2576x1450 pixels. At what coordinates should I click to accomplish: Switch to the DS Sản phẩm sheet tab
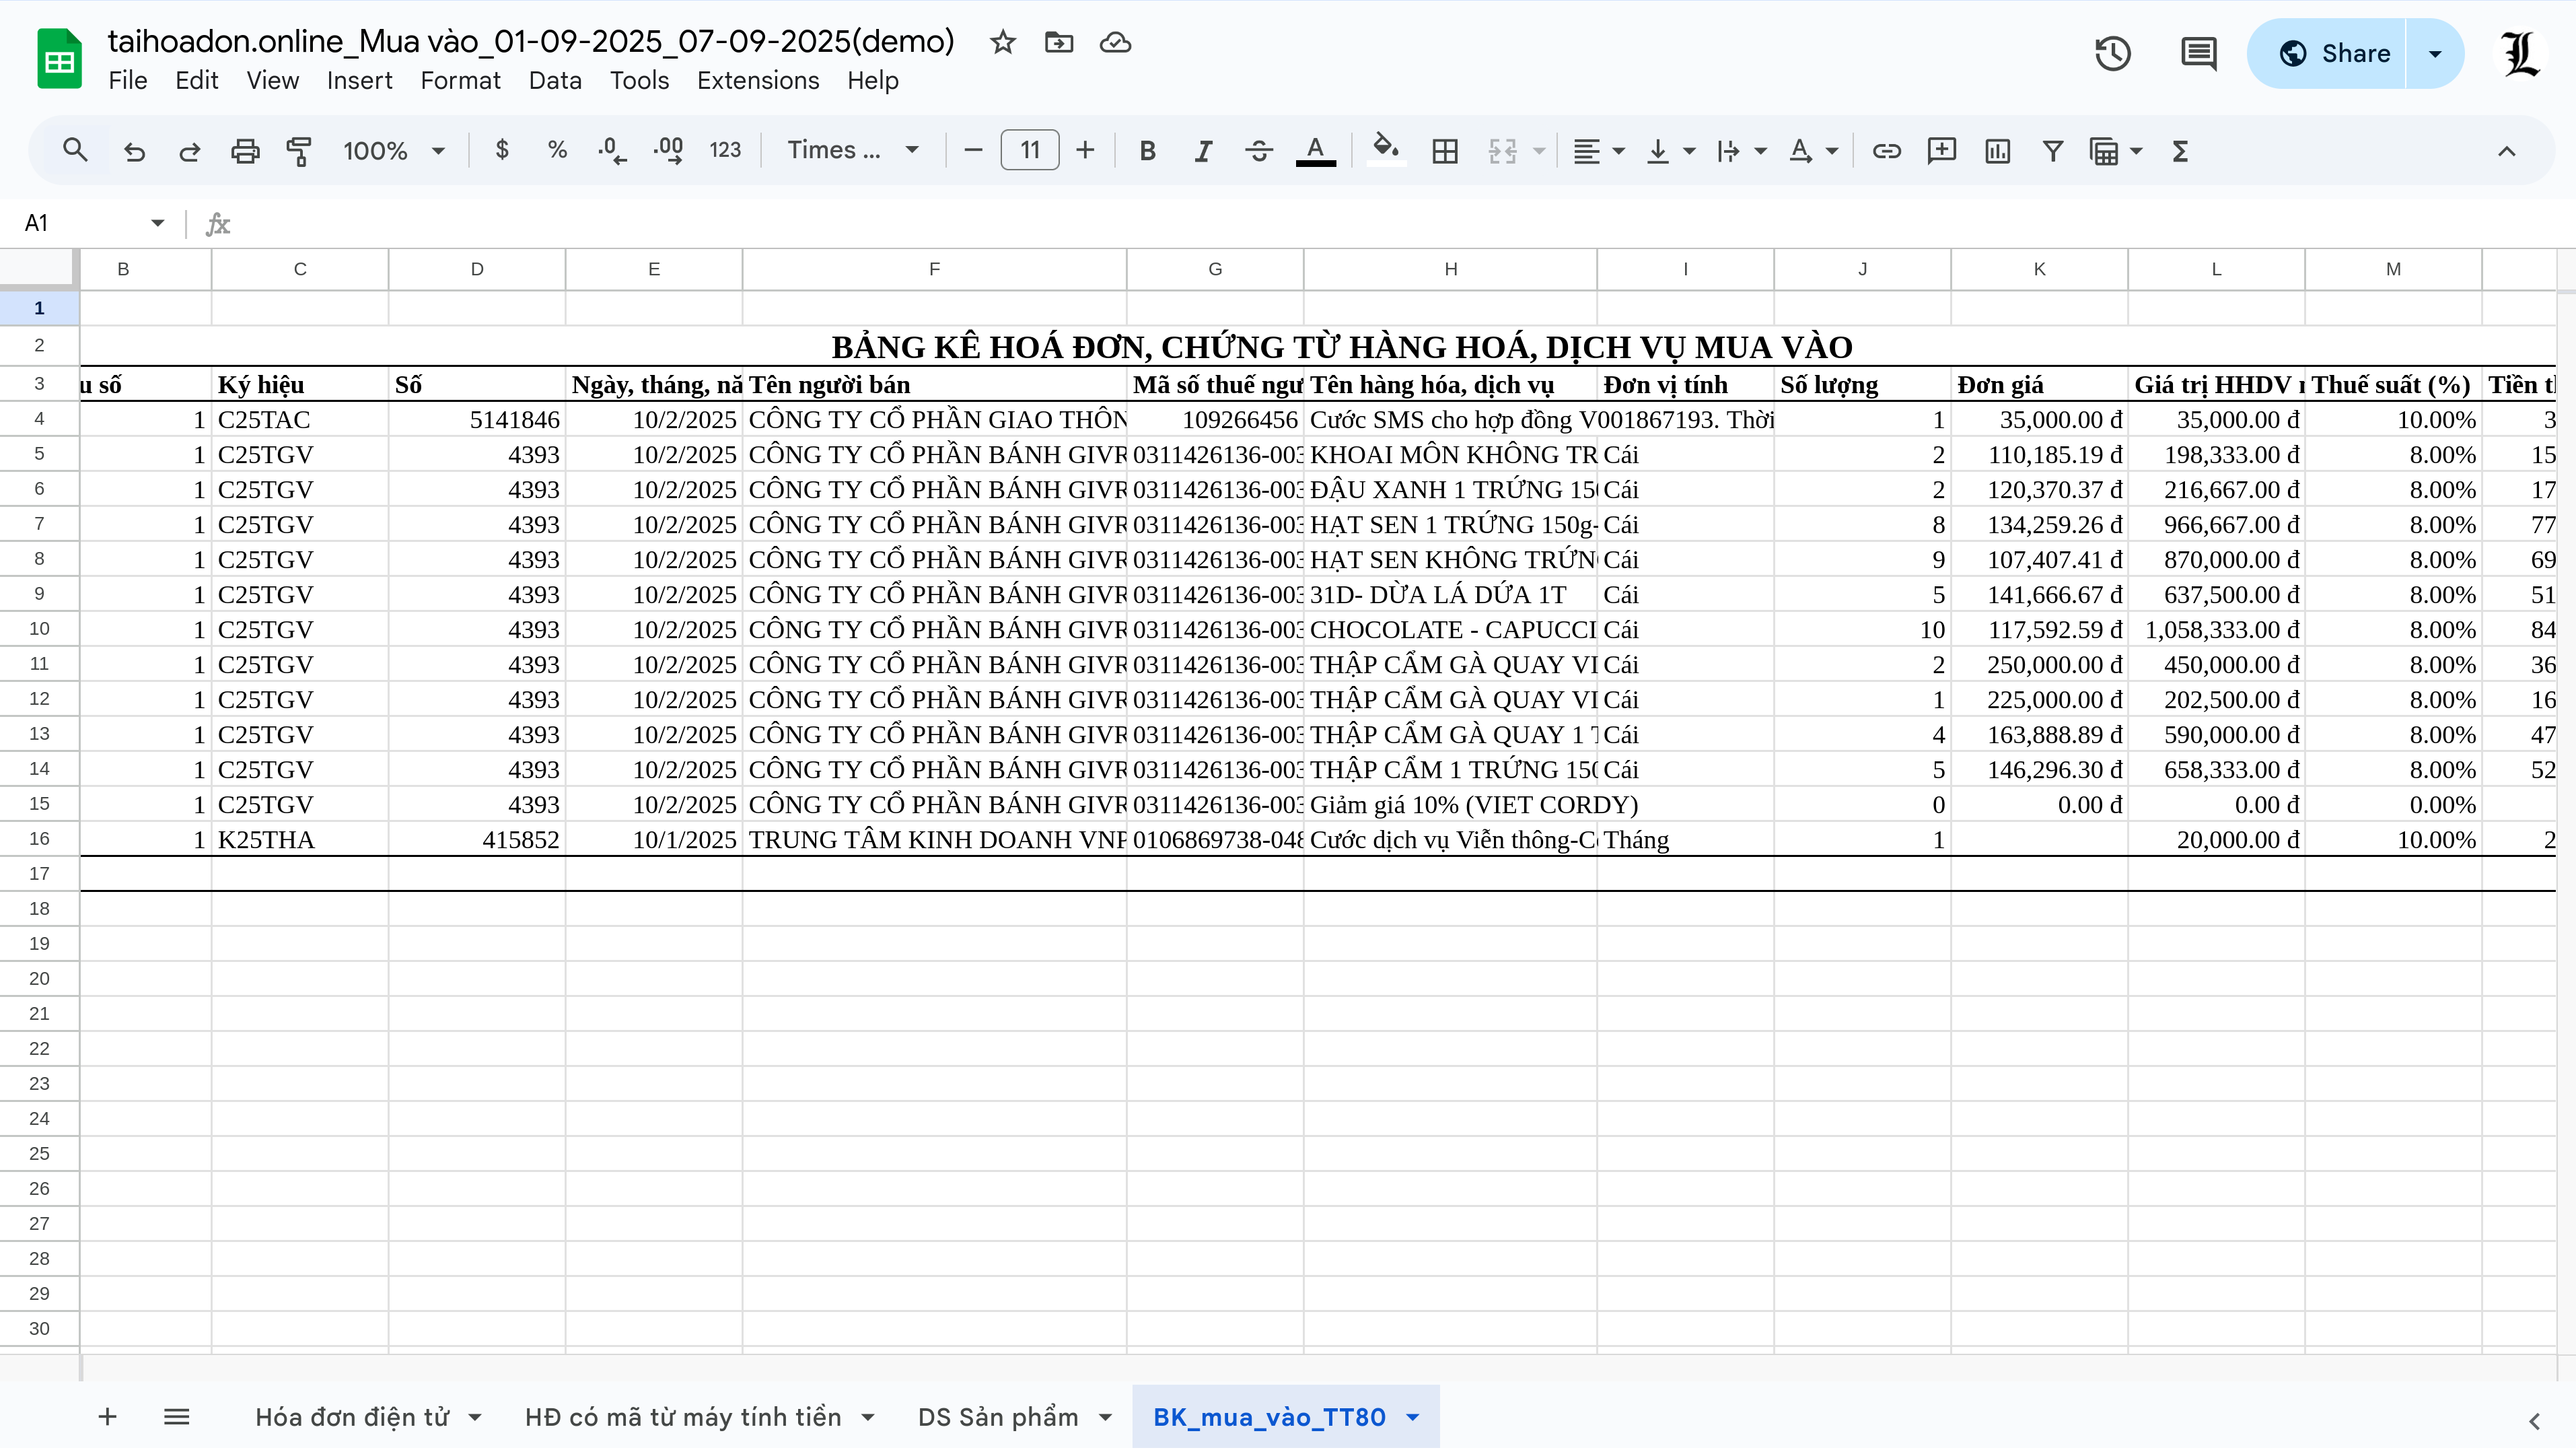(997, 1417)
